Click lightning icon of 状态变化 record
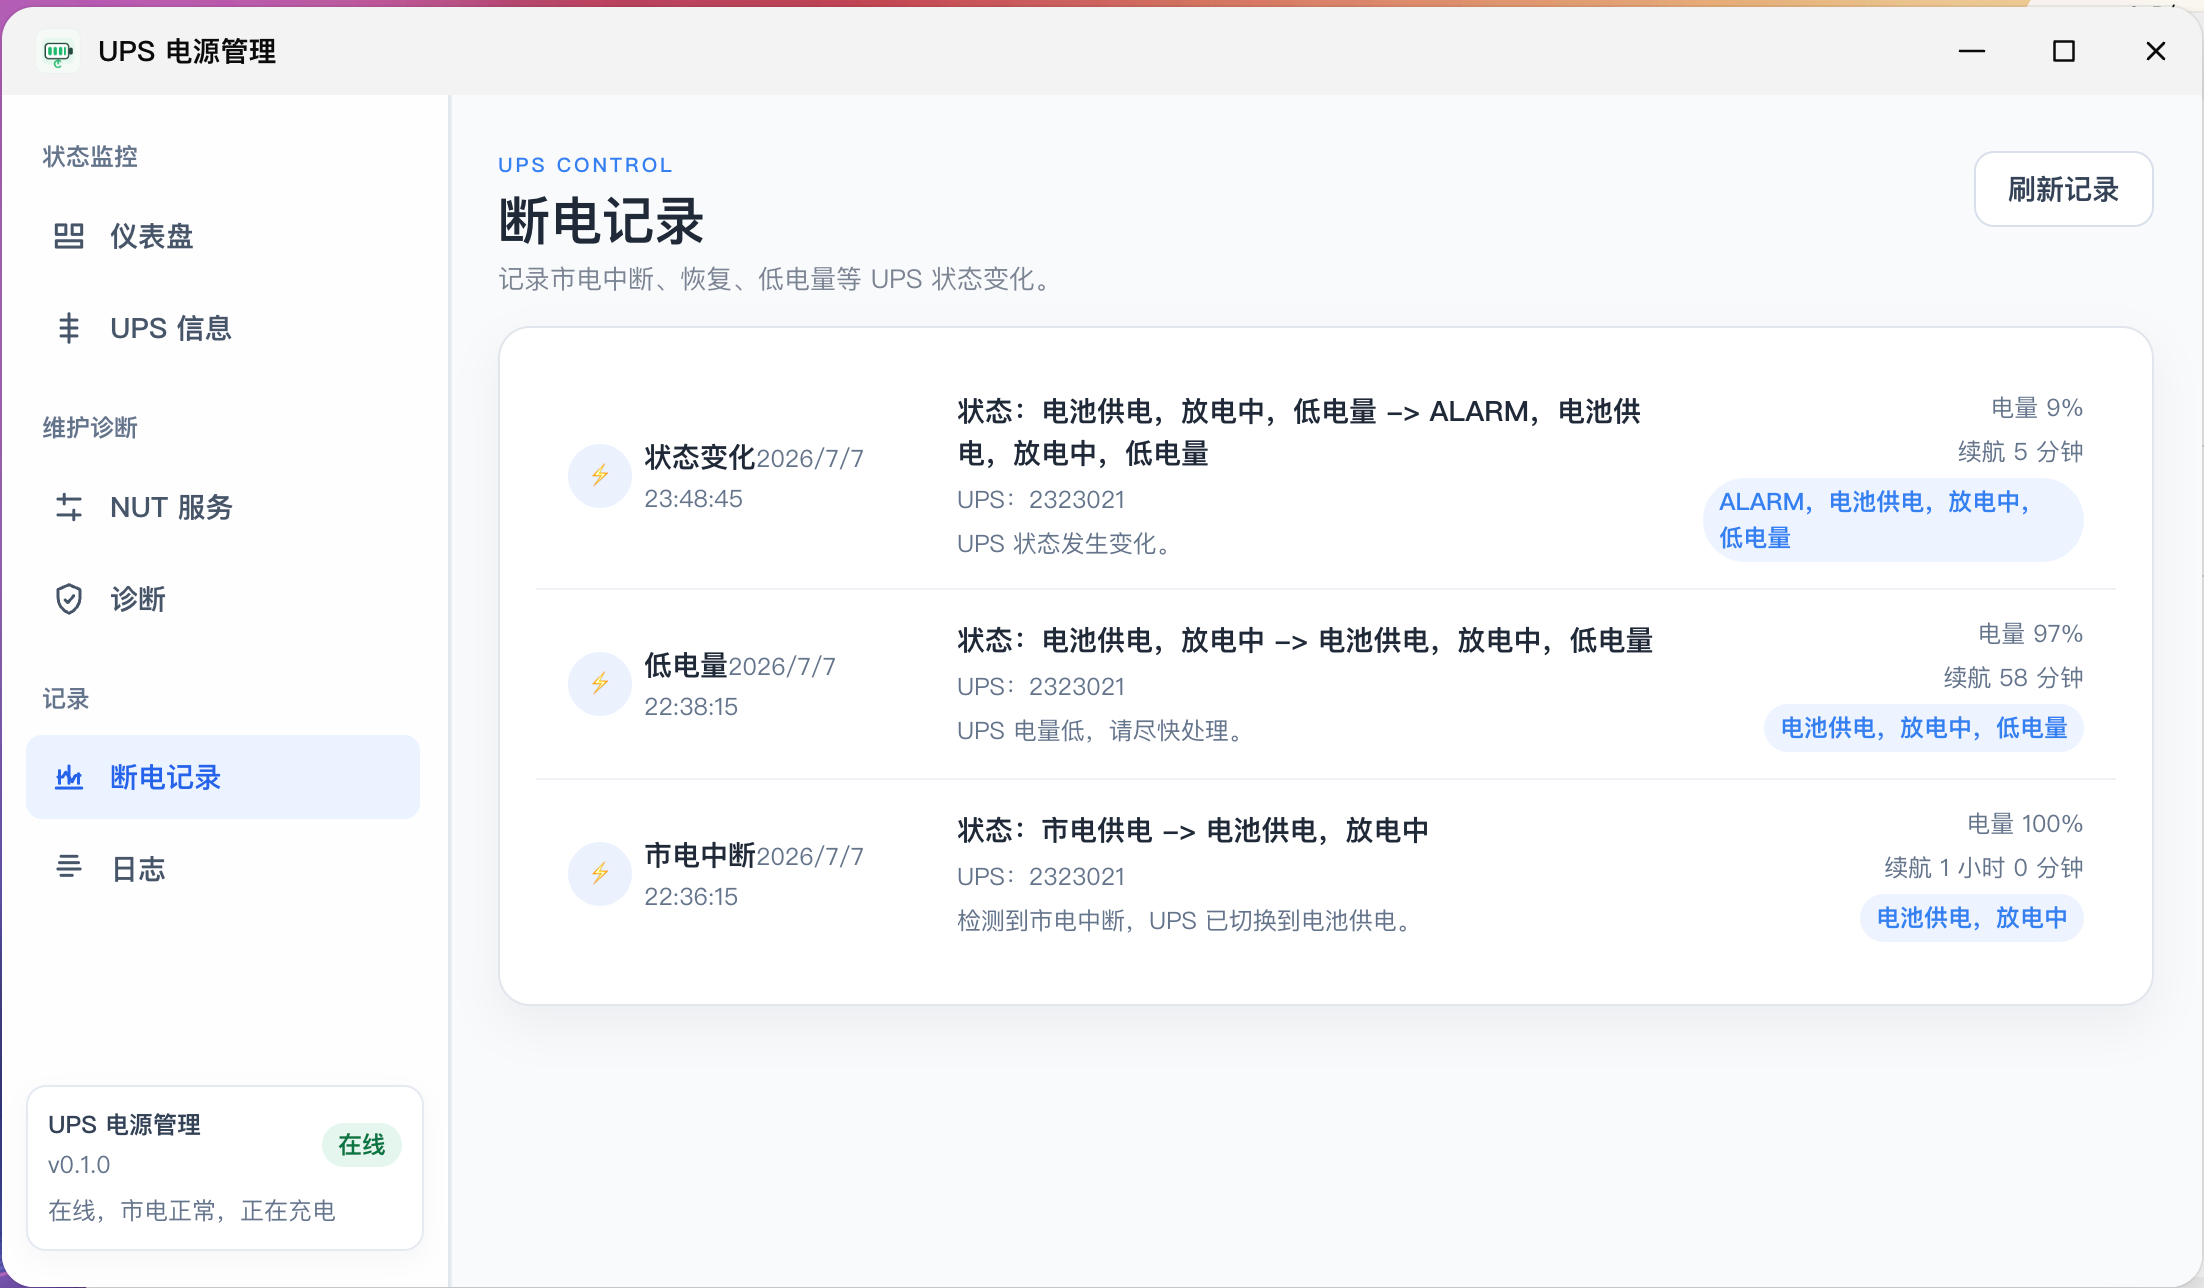This screenshot has height=1288, width=2204. point(599,475)
